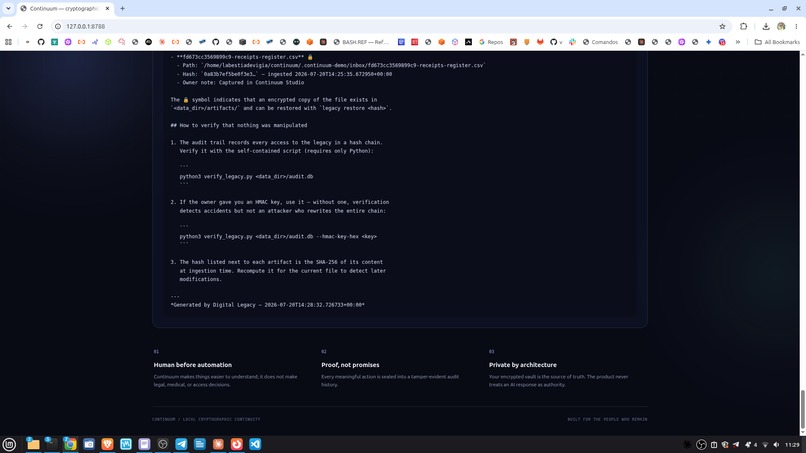806x453 pixels.
Task: Open the apps grid in bookmarks bar
Action: tap(8, 42)
